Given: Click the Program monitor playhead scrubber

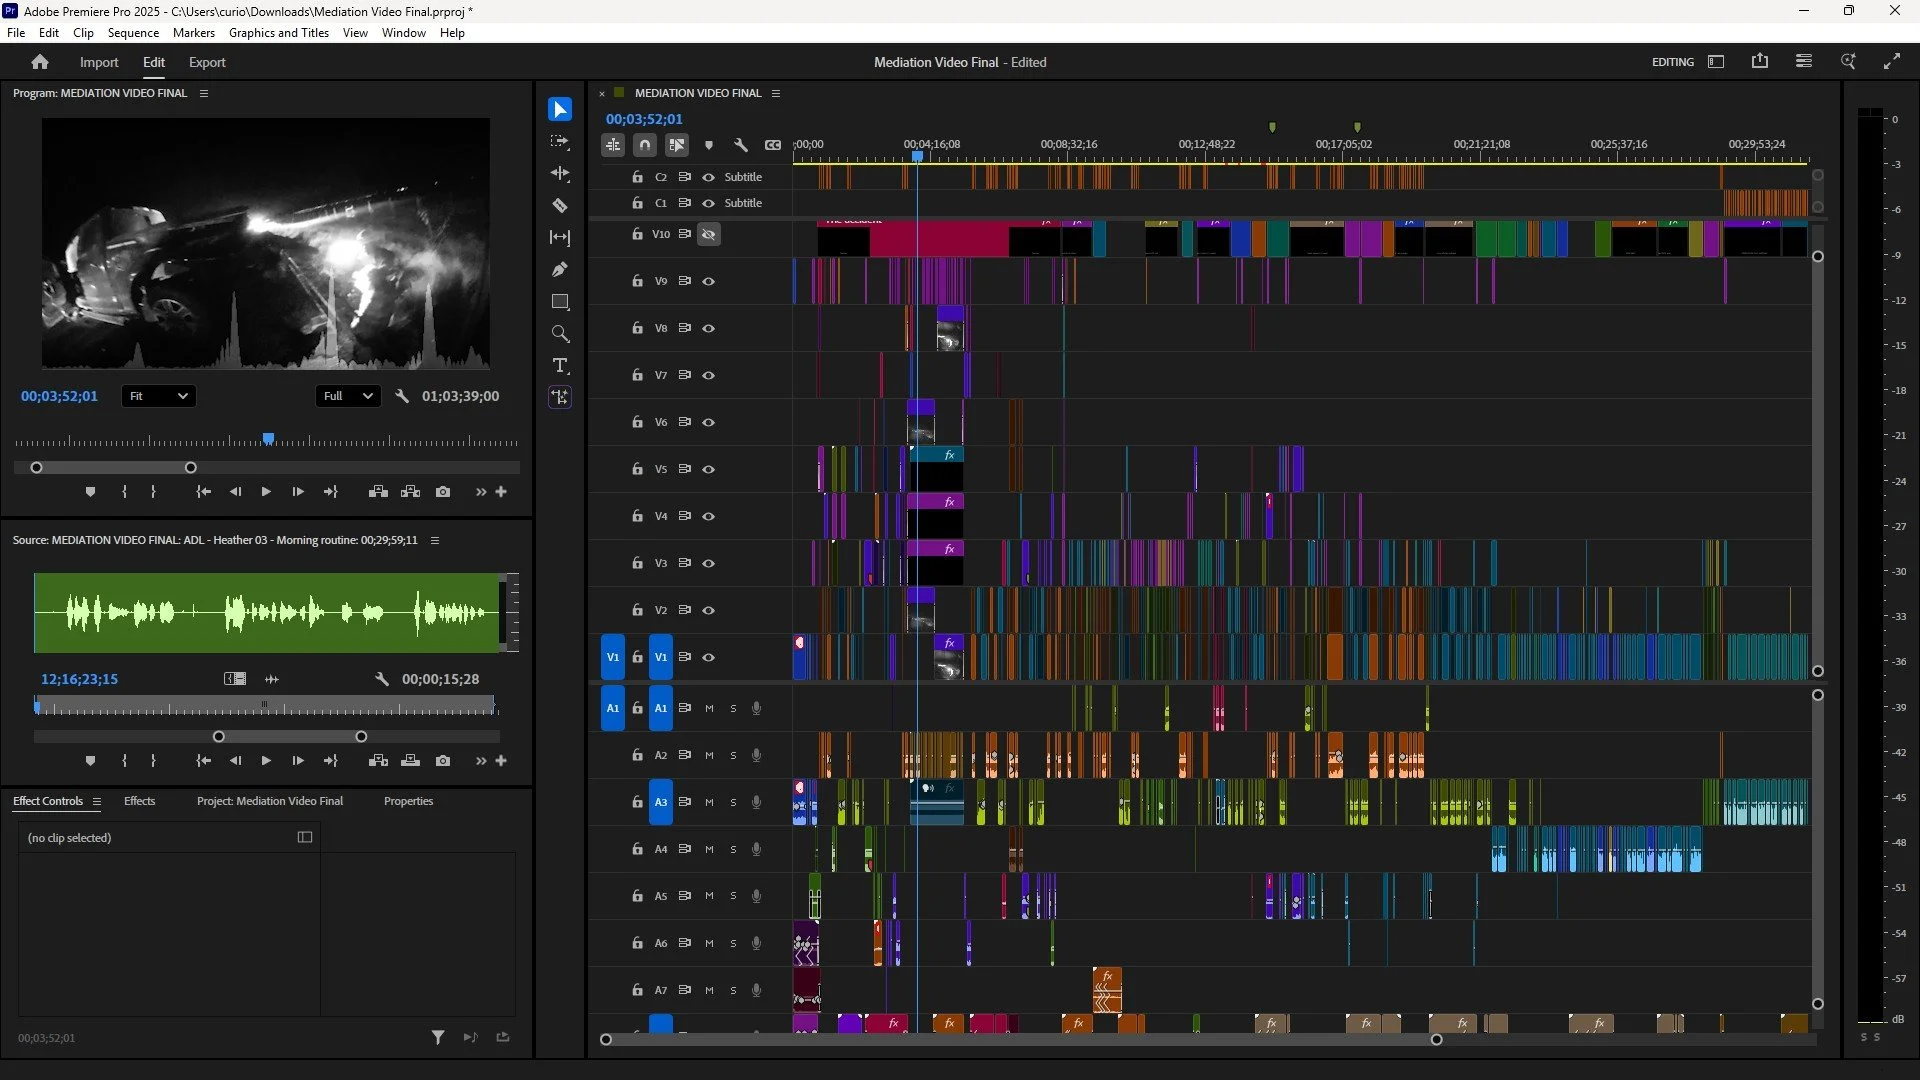Looking at the screenshot, I should 268,439.
